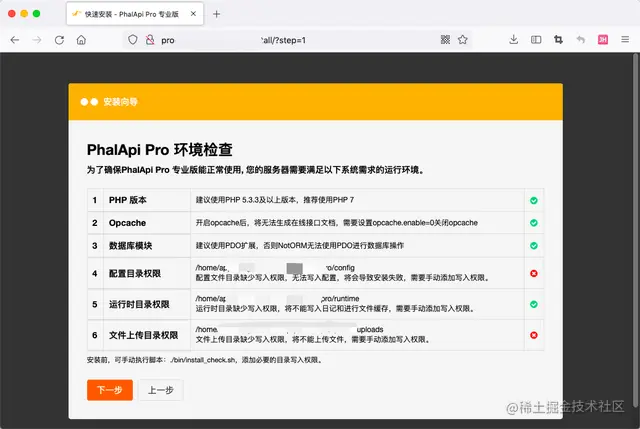Click the 运行时目录权限 row label
The image size is (640, 429).
click(139, 305)
